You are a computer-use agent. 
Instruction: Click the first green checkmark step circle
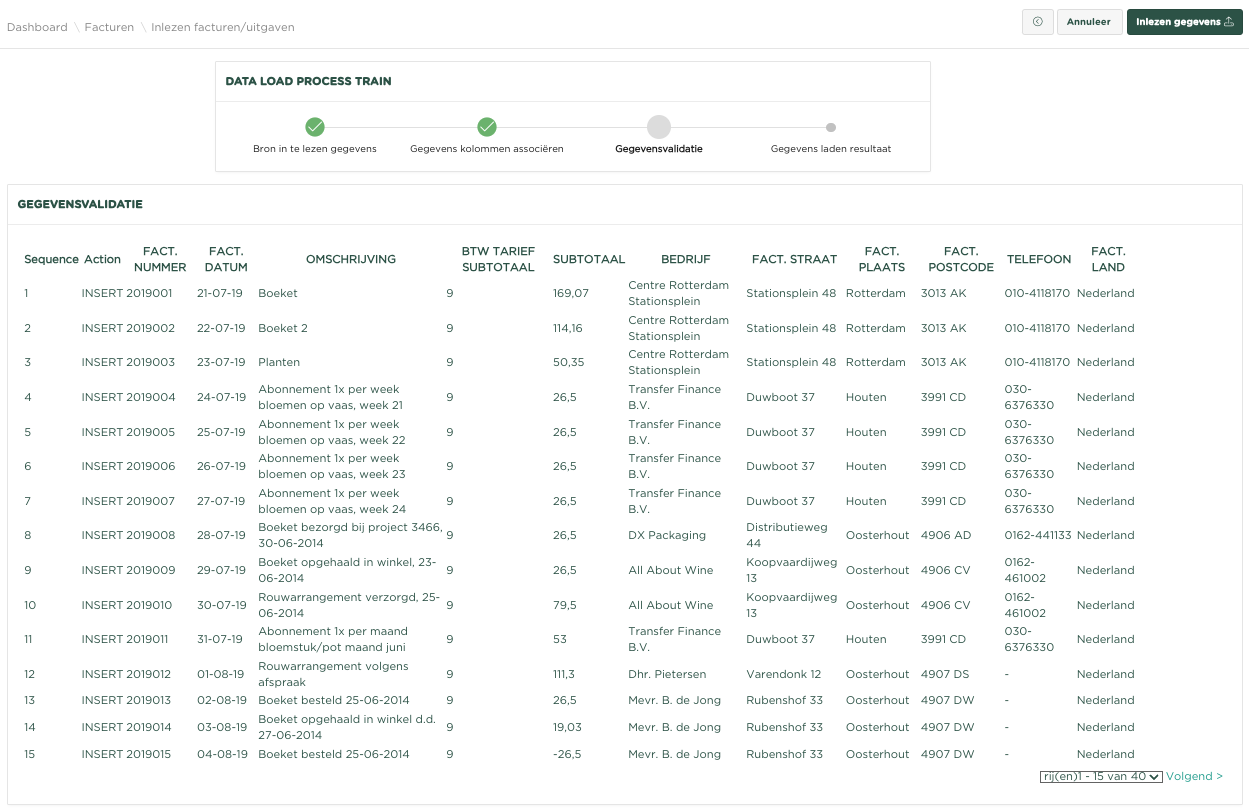click(315, 127)
